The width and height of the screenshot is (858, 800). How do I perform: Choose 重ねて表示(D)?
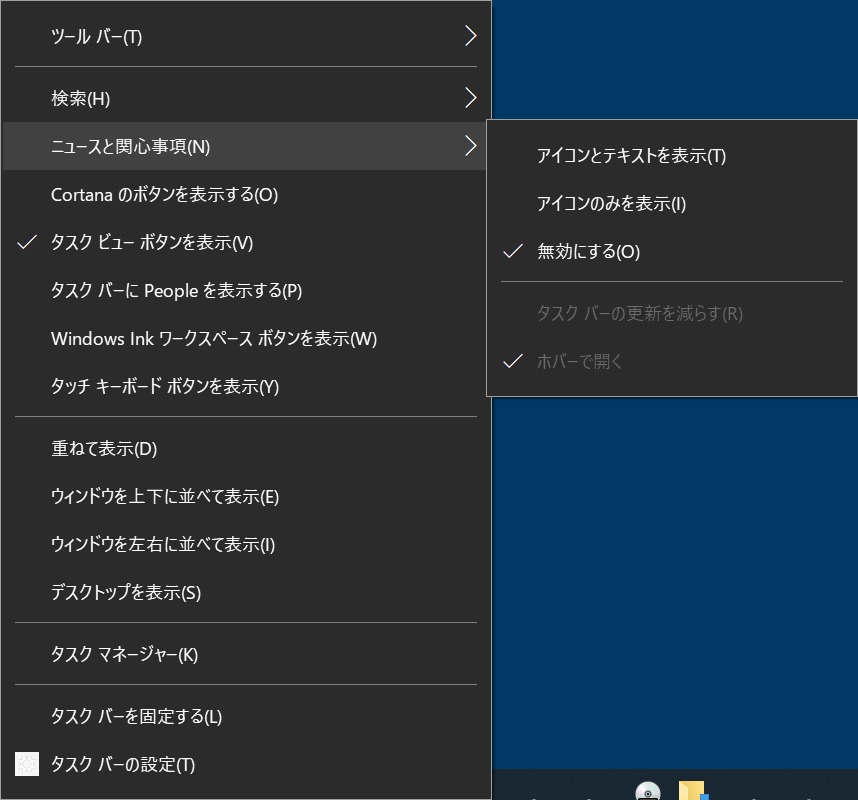(x=245, y=449)
